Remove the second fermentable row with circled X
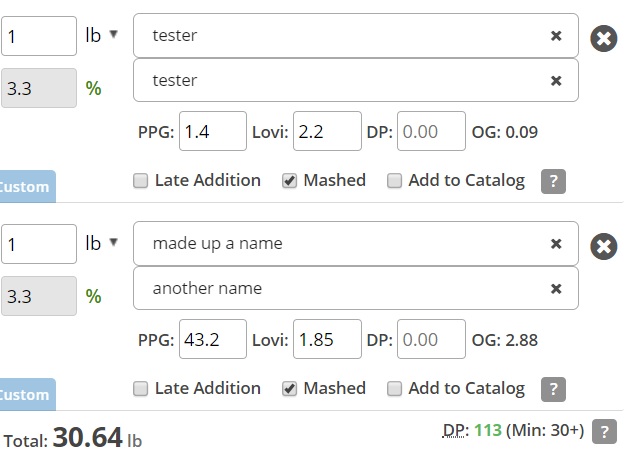 tap(603, 246)
